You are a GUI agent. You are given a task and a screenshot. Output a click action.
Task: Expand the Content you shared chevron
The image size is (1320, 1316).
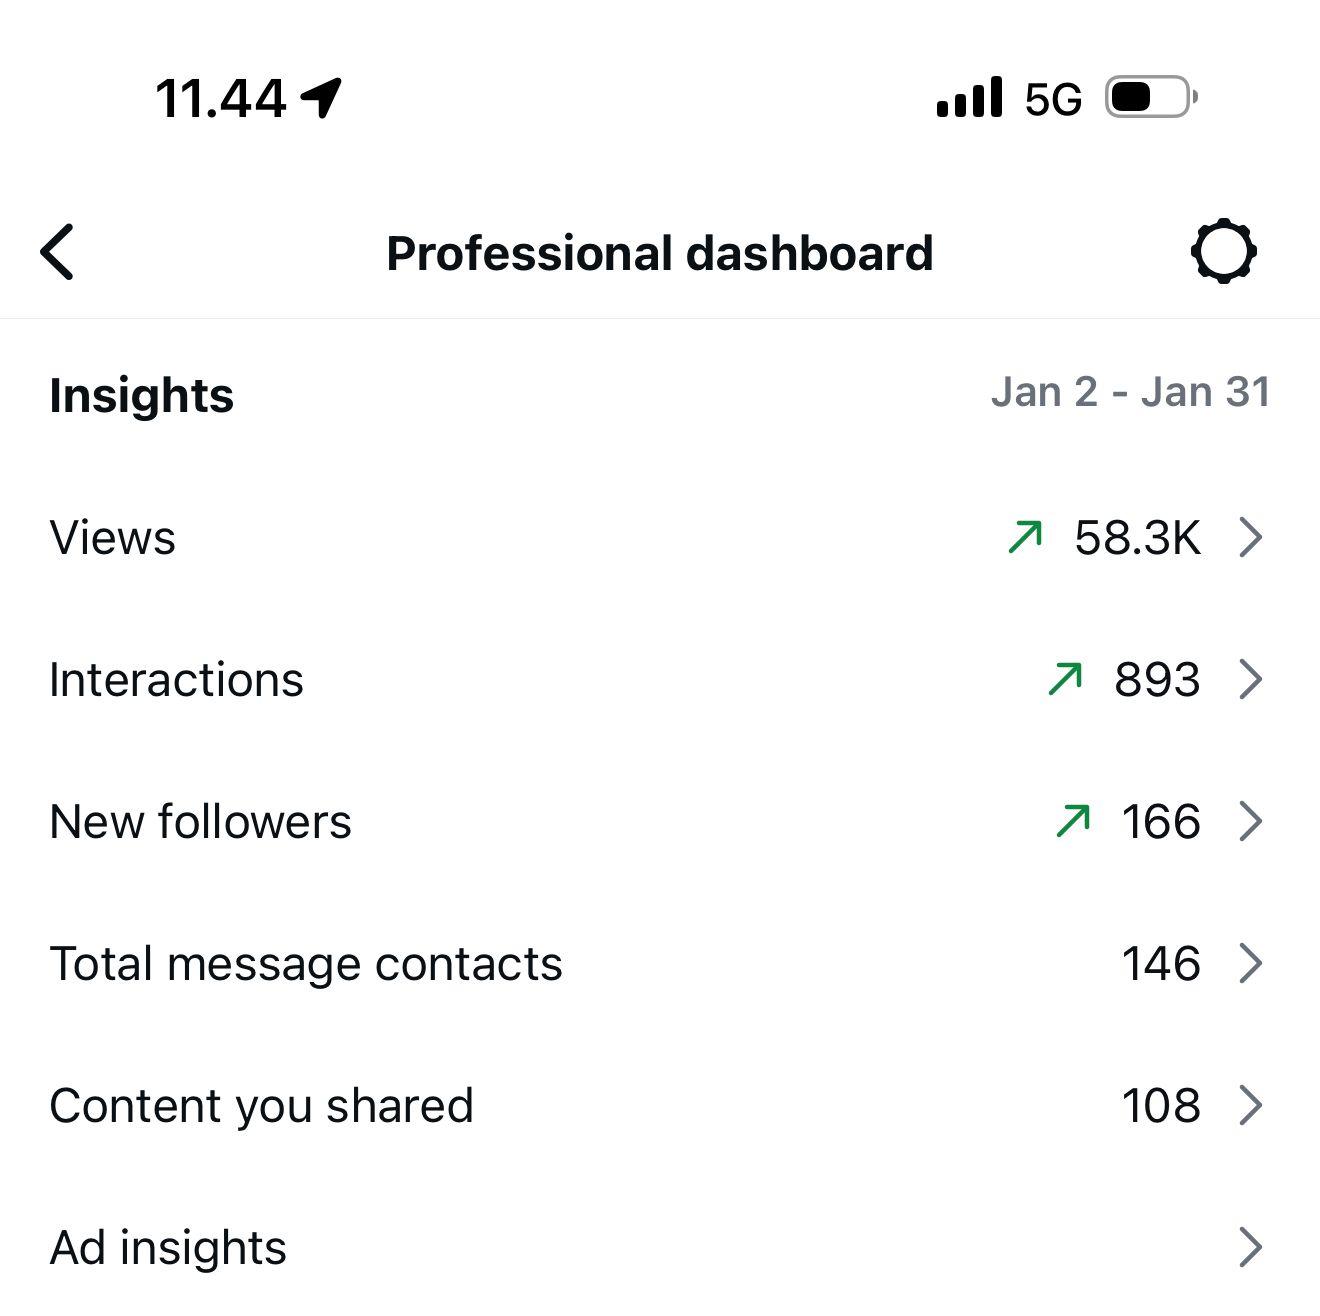tap(1250, 1105)
